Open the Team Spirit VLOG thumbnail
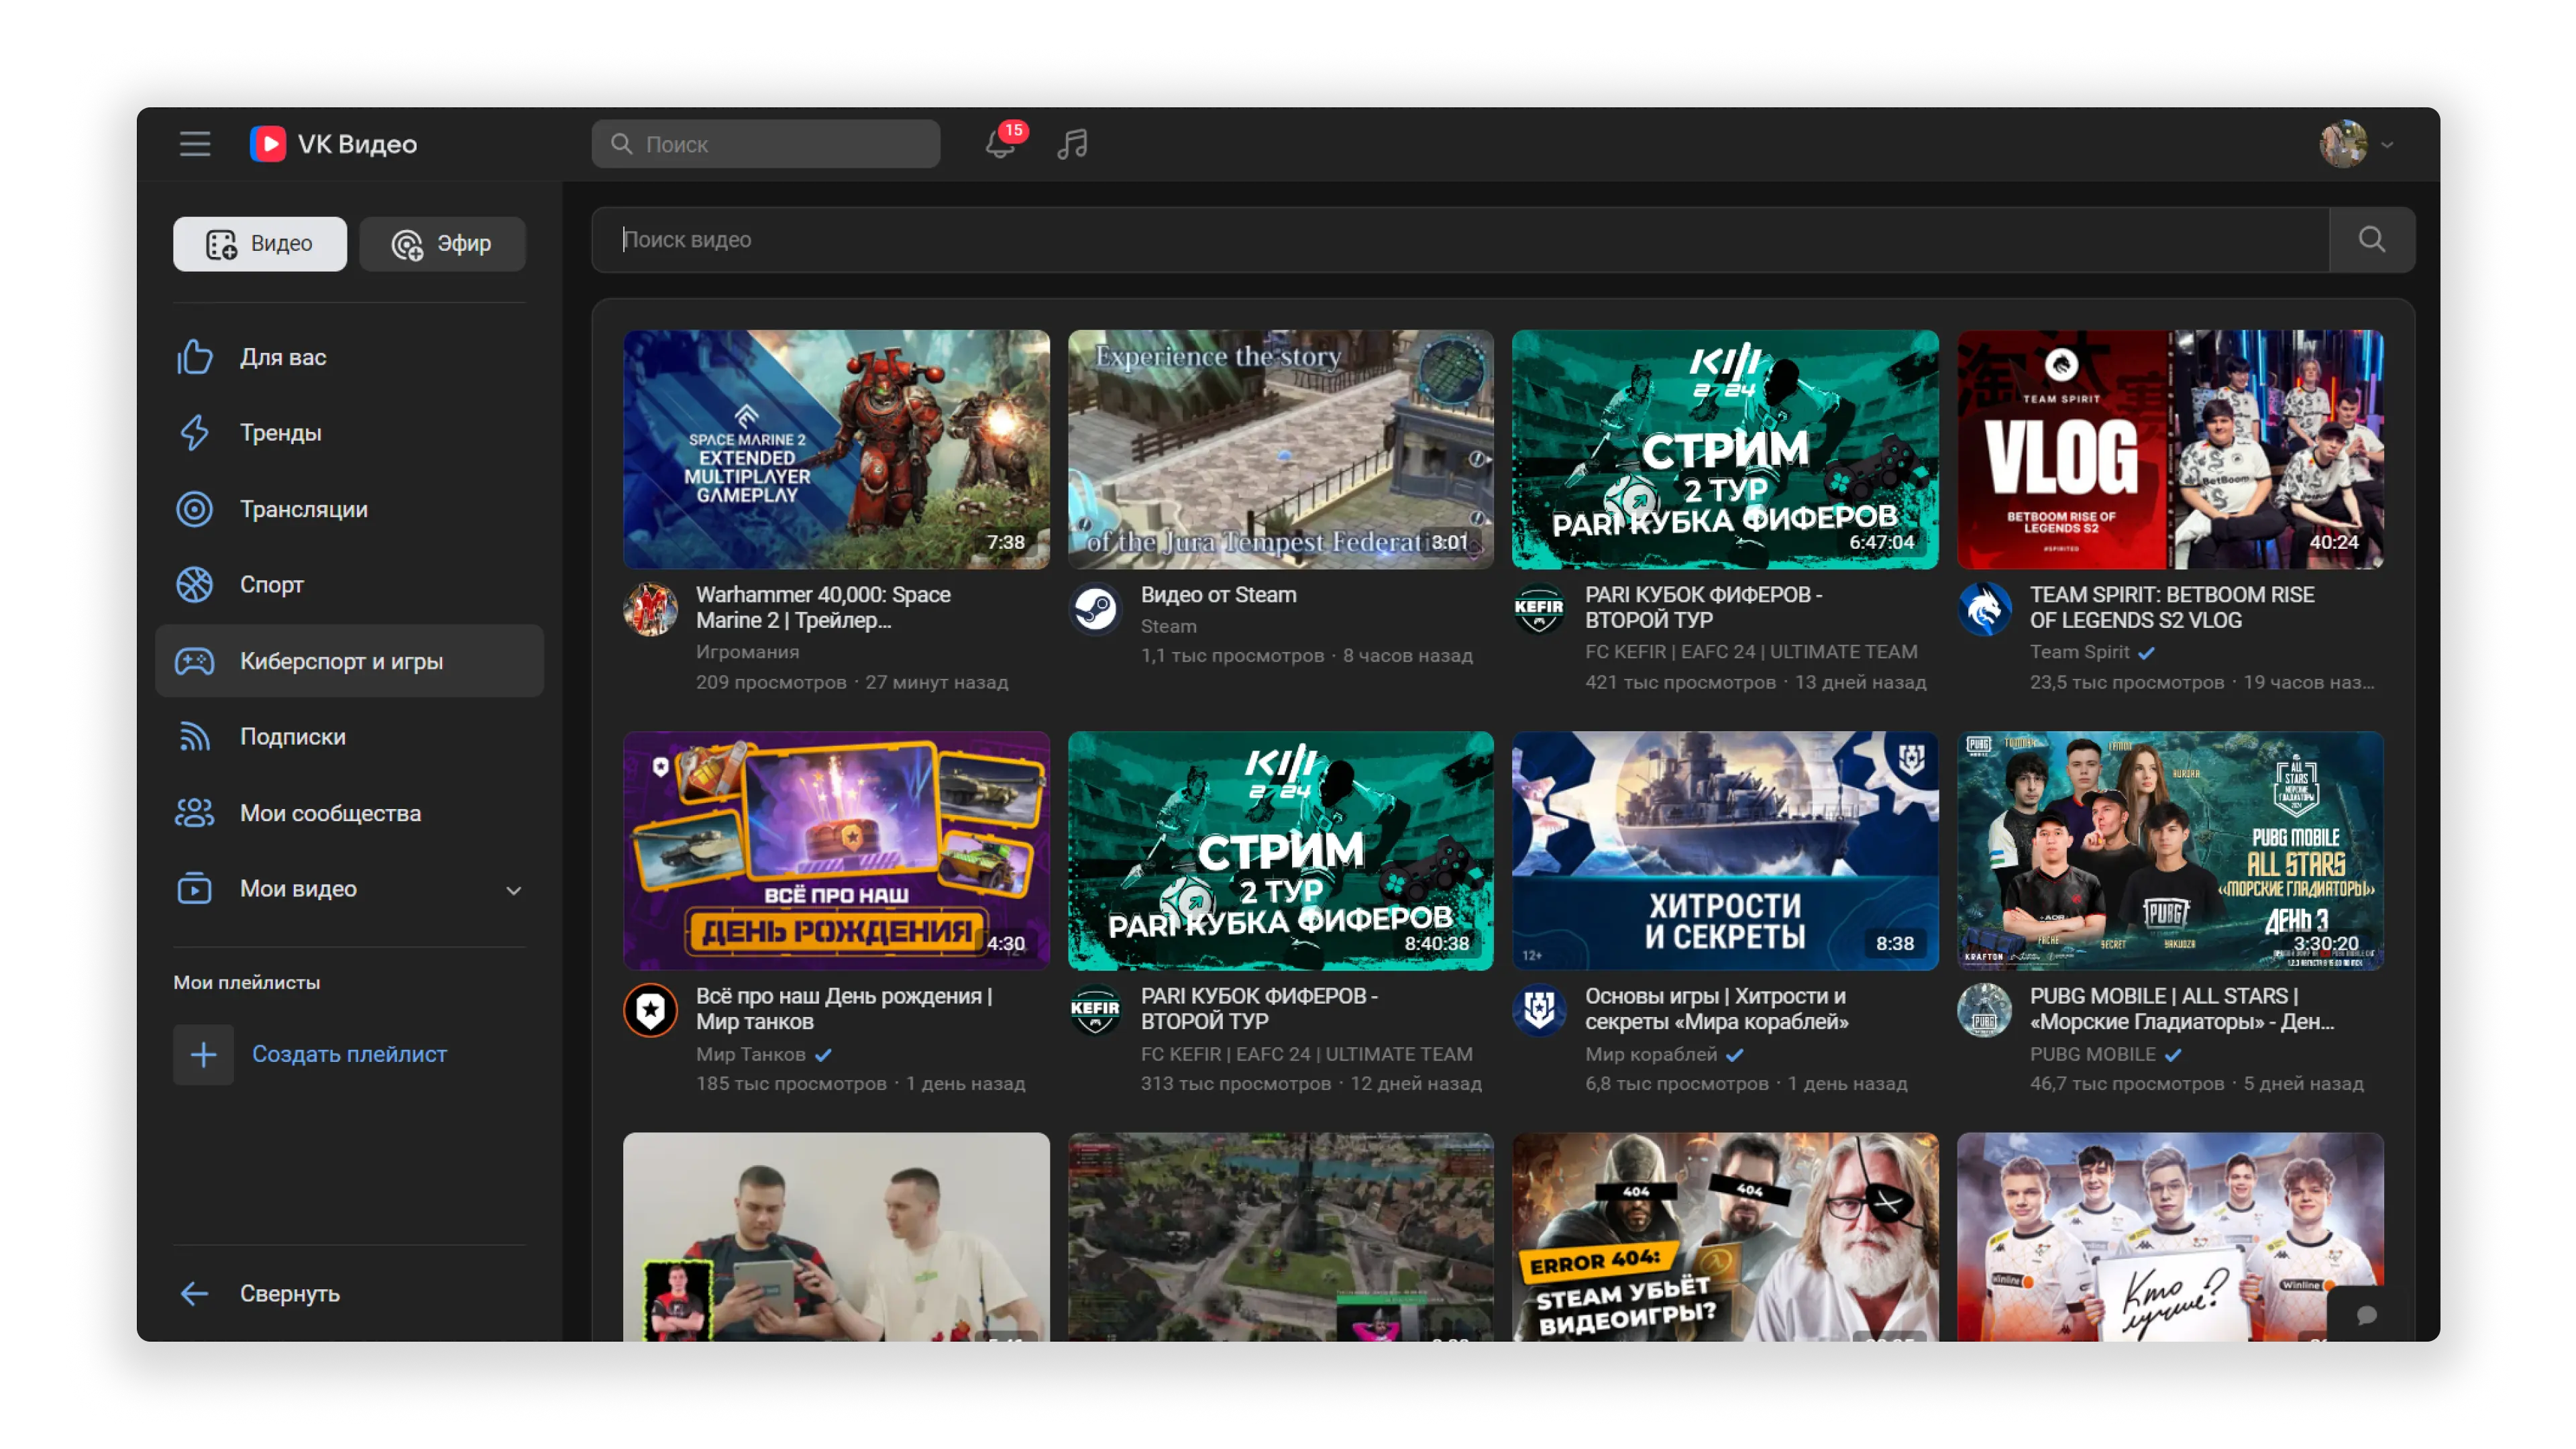The width and height of the screenshot is (2576, 1449). [2170, 449]
